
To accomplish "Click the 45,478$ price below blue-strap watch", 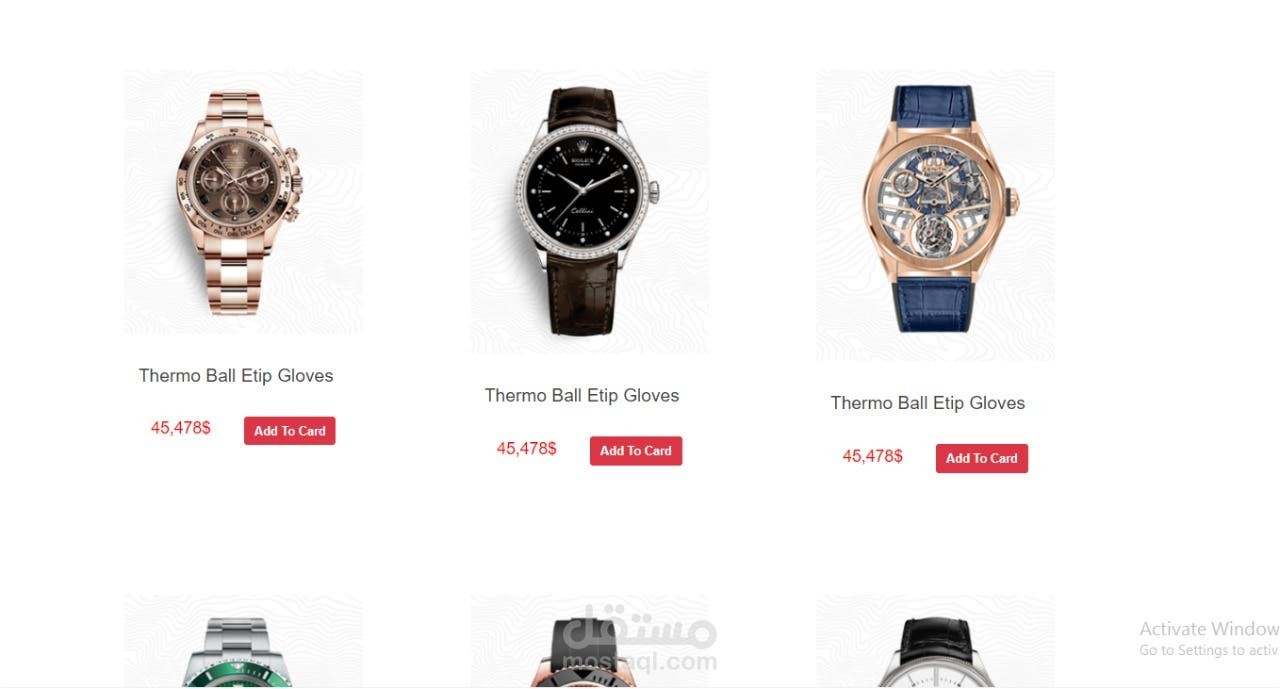I will click(873, 456).
